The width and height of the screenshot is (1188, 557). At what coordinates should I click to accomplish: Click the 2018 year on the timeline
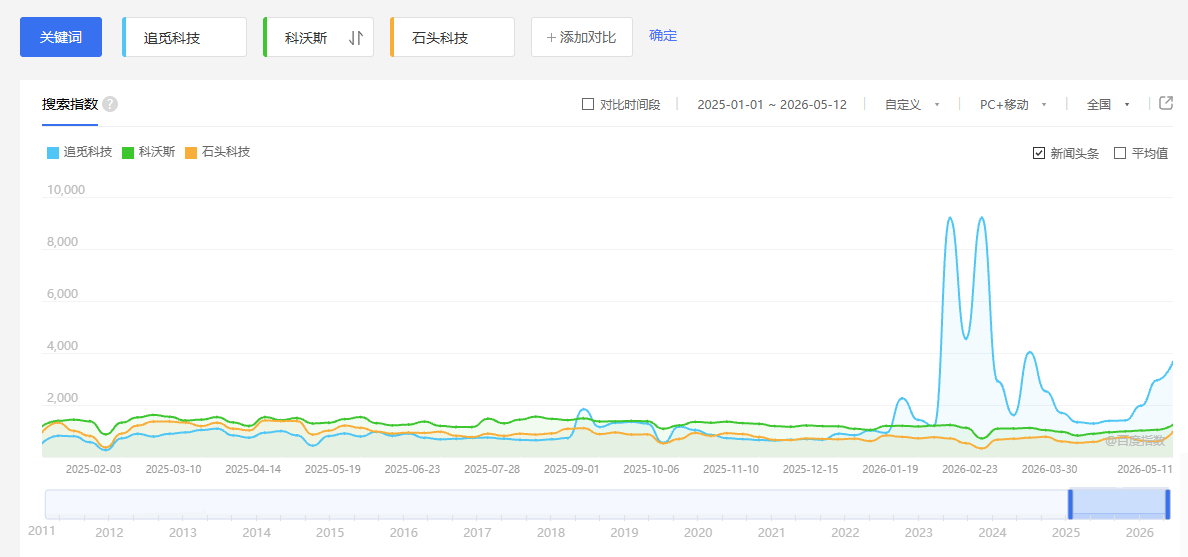click(550, 533)
